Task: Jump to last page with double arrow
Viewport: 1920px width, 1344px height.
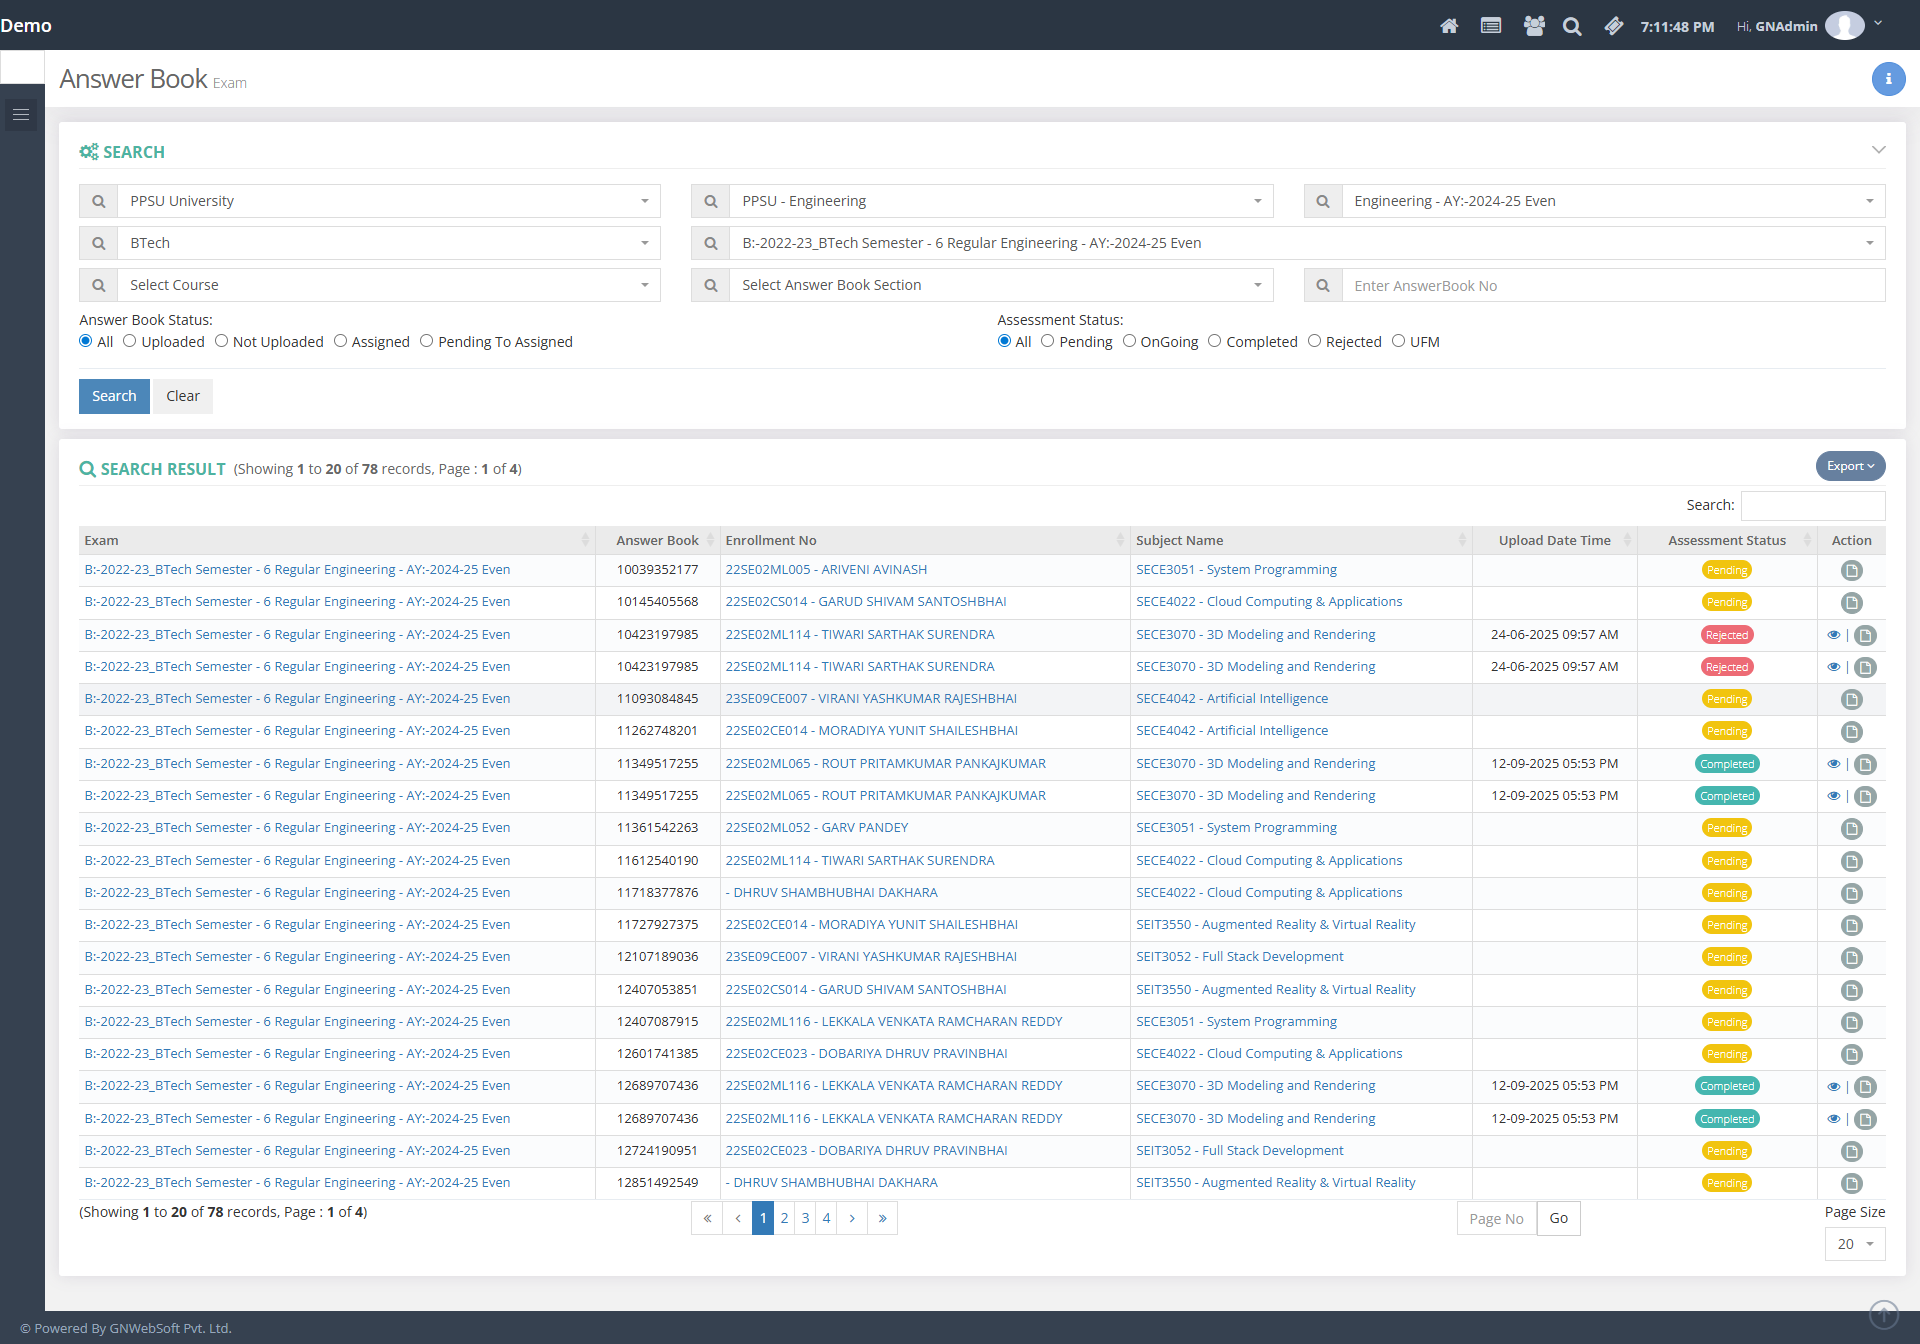Action: coord(882,1218)
